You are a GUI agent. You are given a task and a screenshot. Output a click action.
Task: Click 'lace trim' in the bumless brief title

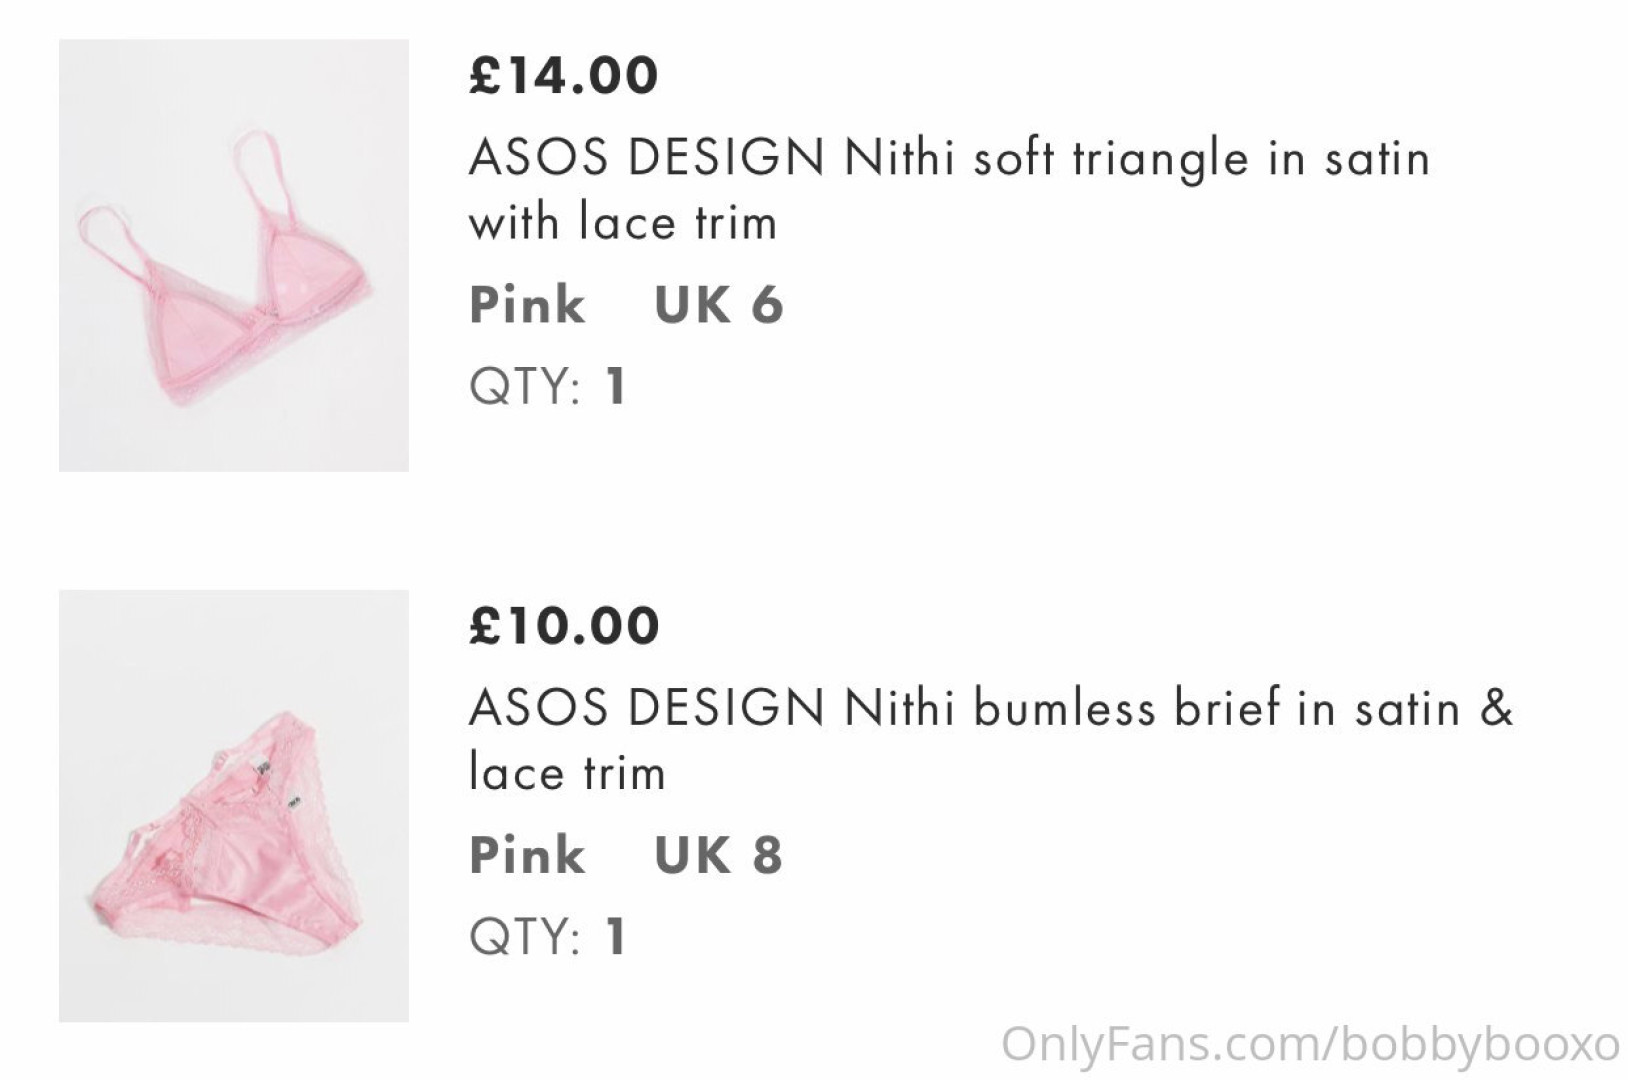tap(567, 772)
